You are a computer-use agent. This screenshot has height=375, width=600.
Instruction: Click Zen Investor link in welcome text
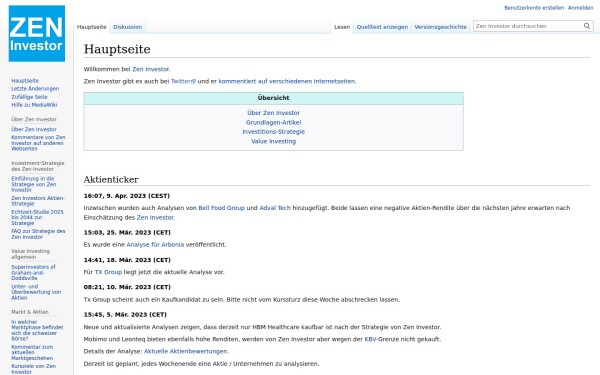pos(150,69)
